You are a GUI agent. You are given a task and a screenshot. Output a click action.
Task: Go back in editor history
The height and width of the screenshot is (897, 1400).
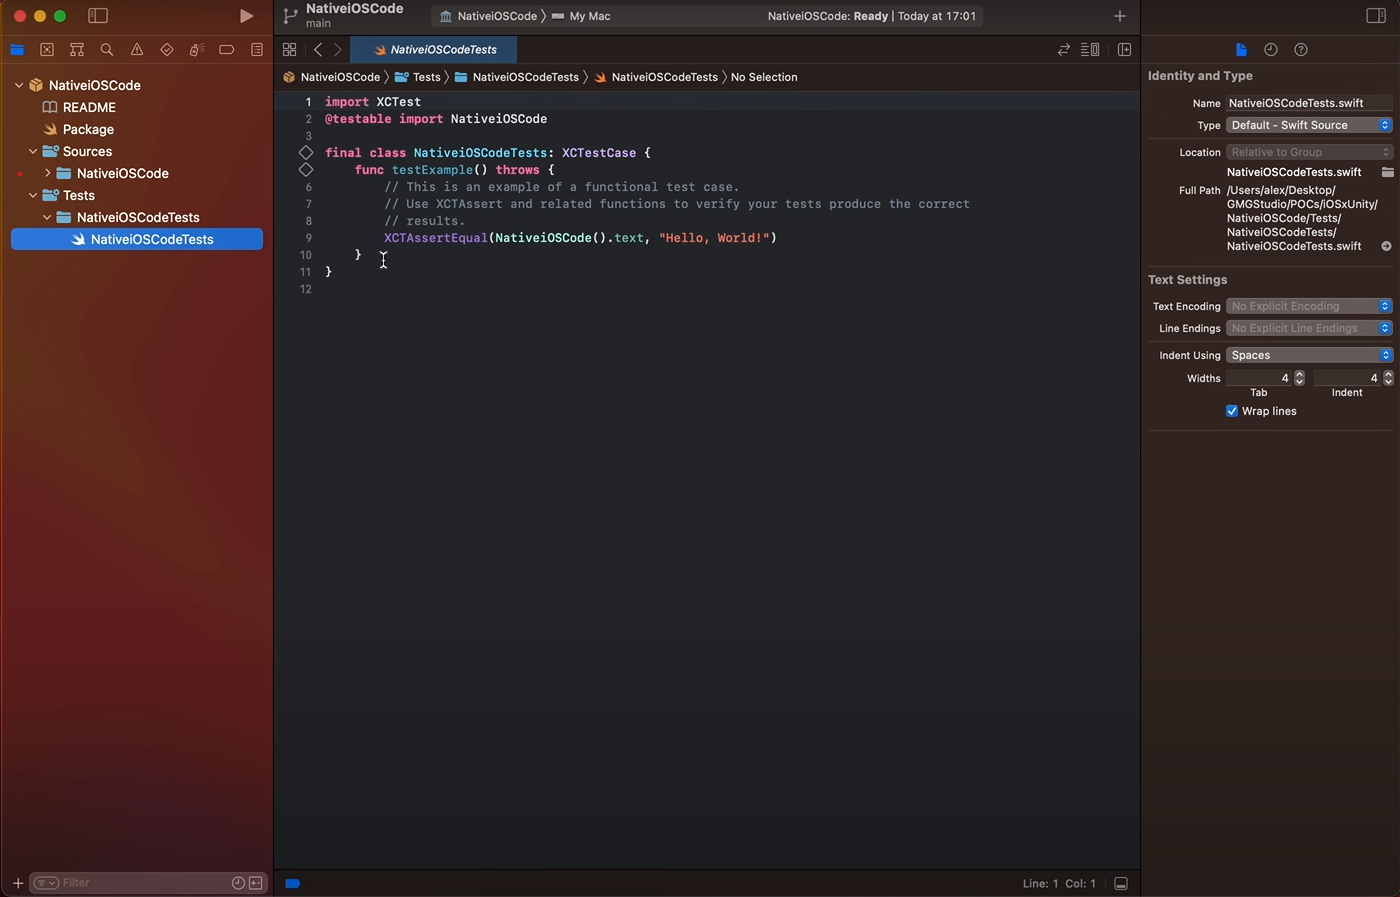point(318,50)
